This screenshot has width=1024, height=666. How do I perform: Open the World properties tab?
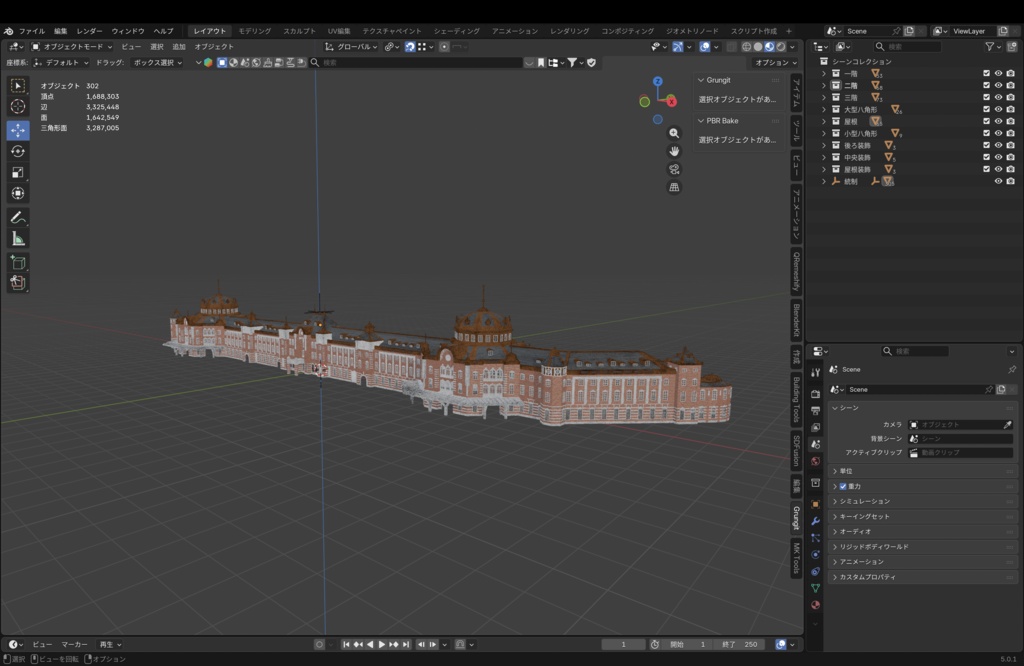(815, 461)
